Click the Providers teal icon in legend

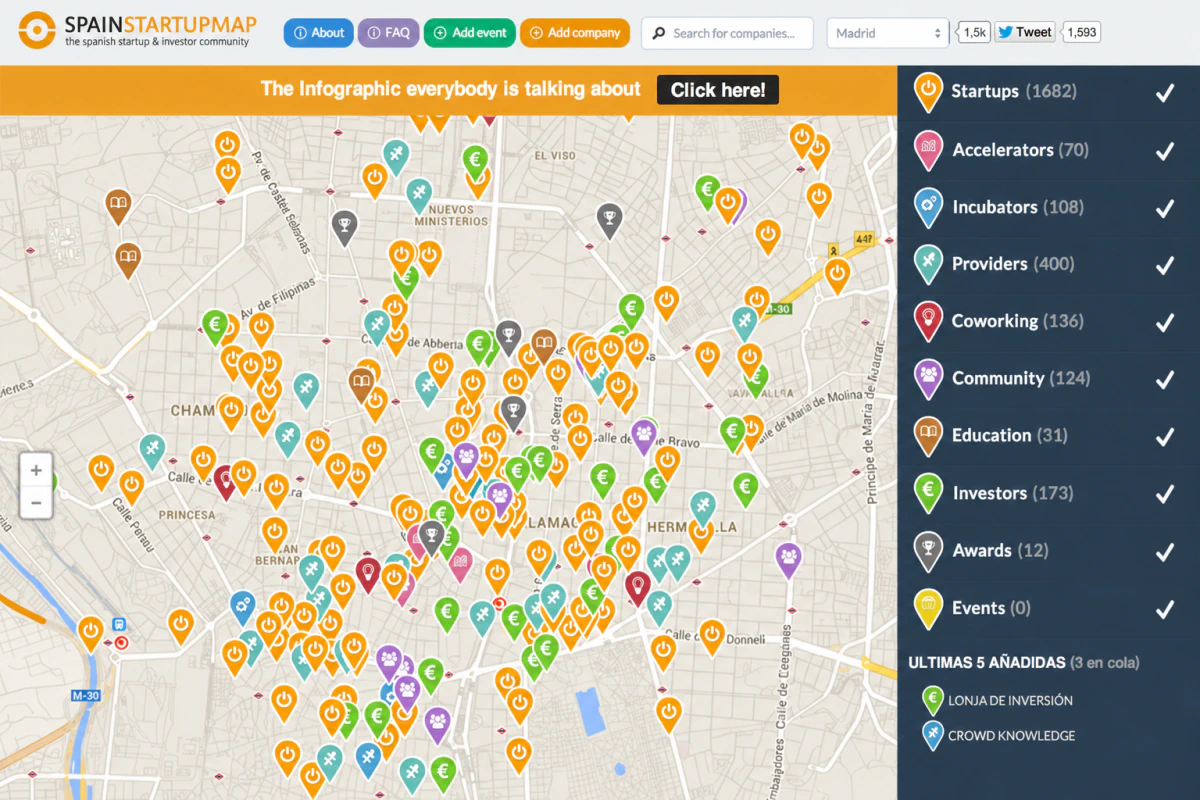click(929, 264)
